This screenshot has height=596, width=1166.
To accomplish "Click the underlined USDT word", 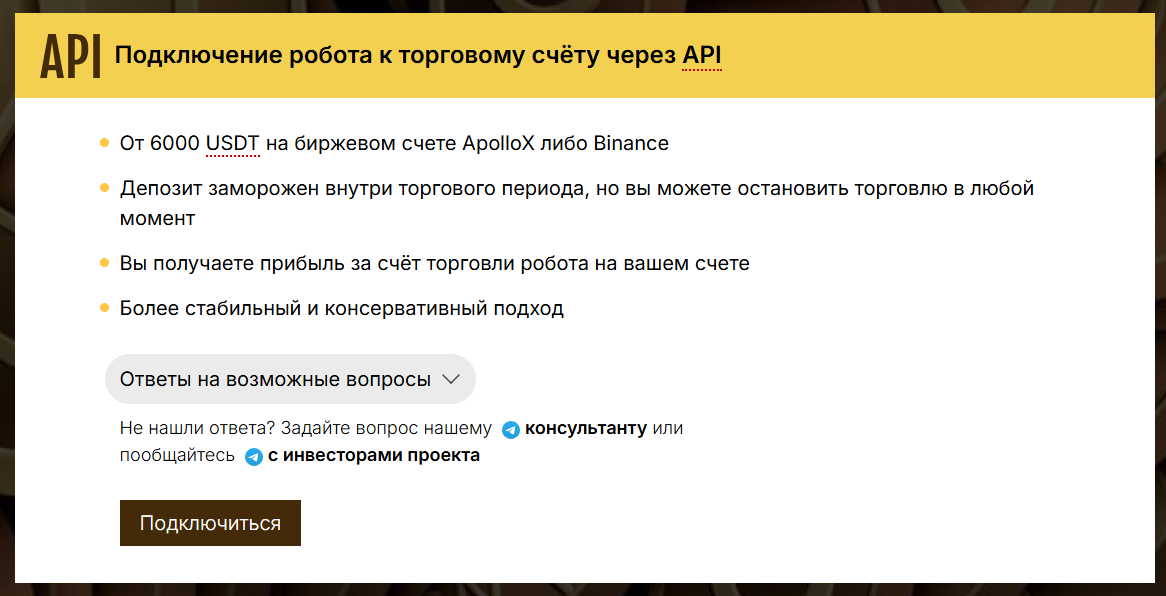I will point(233,144).
